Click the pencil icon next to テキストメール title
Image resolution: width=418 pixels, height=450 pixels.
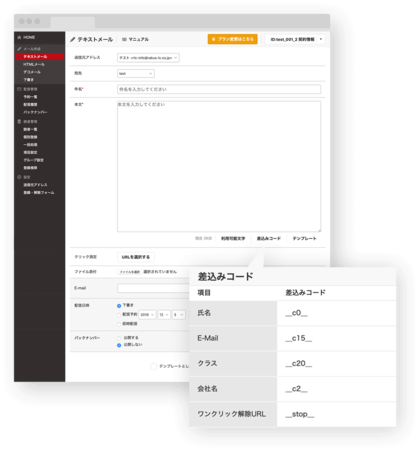point(73,39)
